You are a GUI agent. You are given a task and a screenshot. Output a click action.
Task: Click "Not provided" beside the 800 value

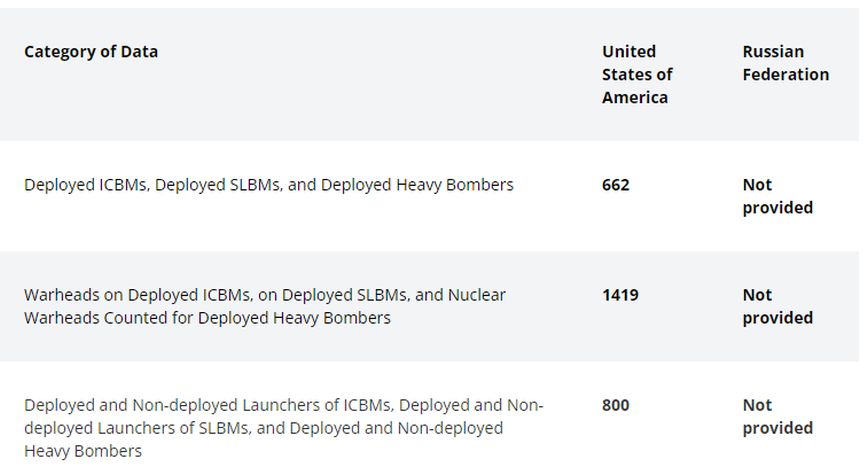(777, 416)
